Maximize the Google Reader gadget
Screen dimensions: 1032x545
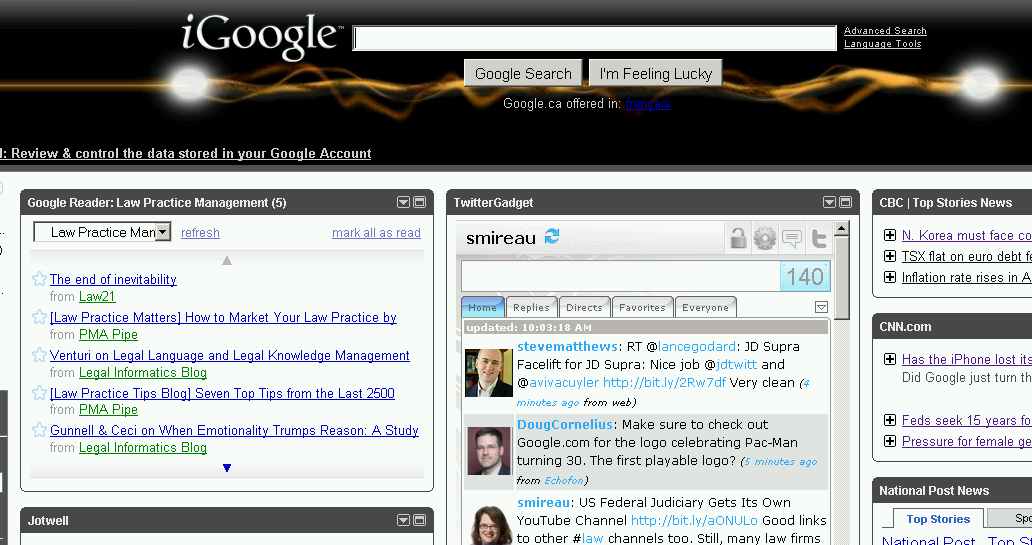[419, 202]
